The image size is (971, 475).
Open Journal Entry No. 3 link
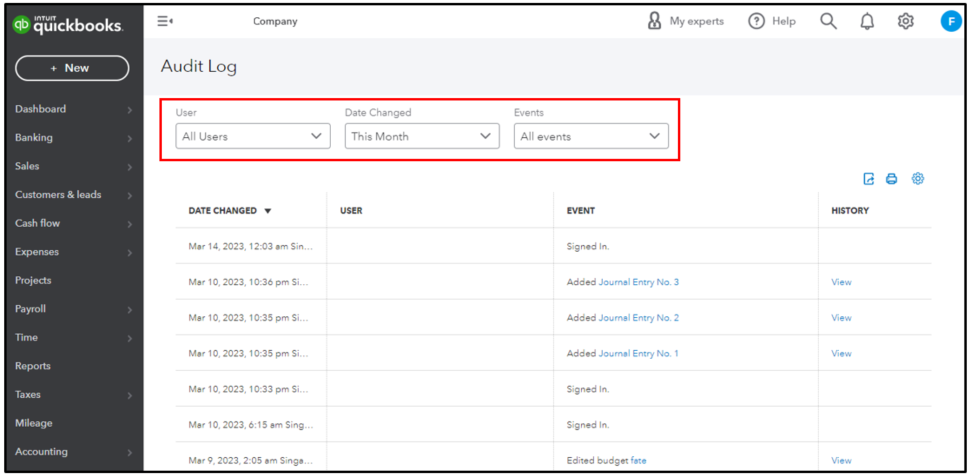[x=638, y=282]
